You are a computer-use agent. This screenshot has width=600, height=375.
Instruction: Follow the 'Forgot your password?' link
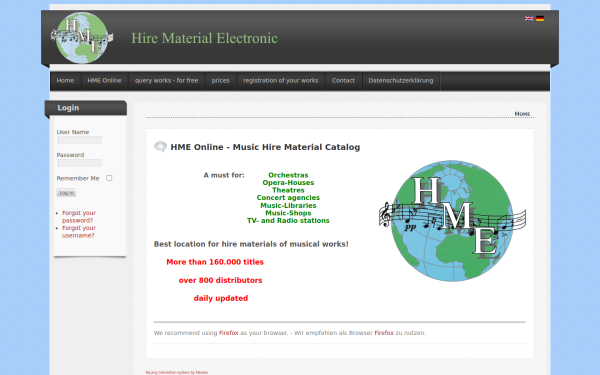79,217
